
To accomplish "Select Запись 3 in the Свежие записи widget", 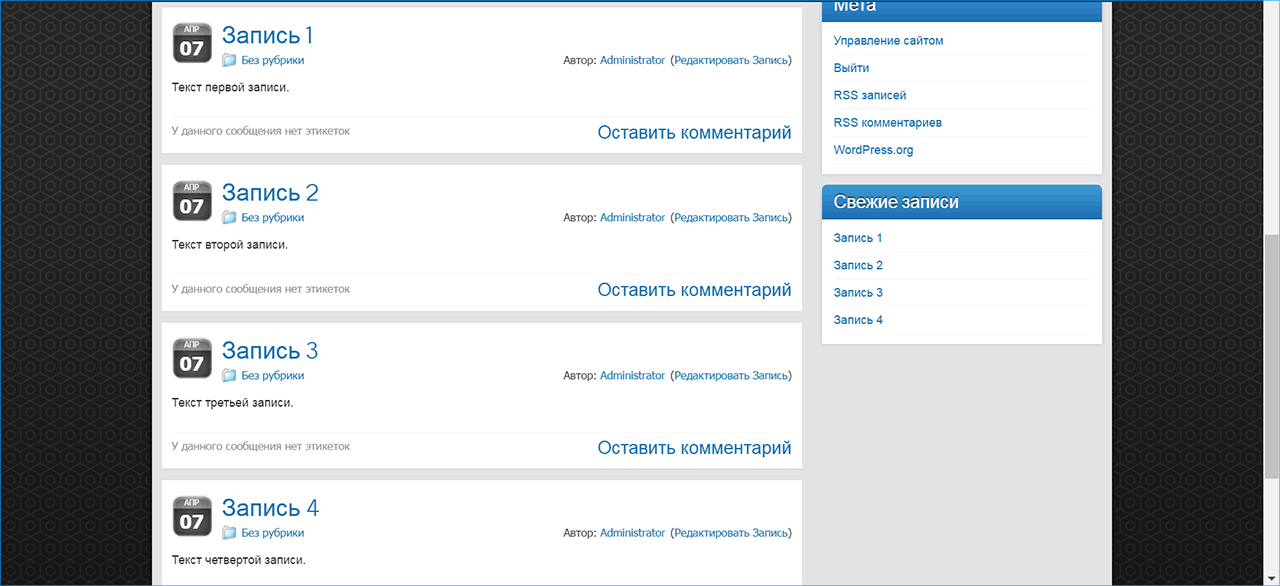I will point(858,293).
